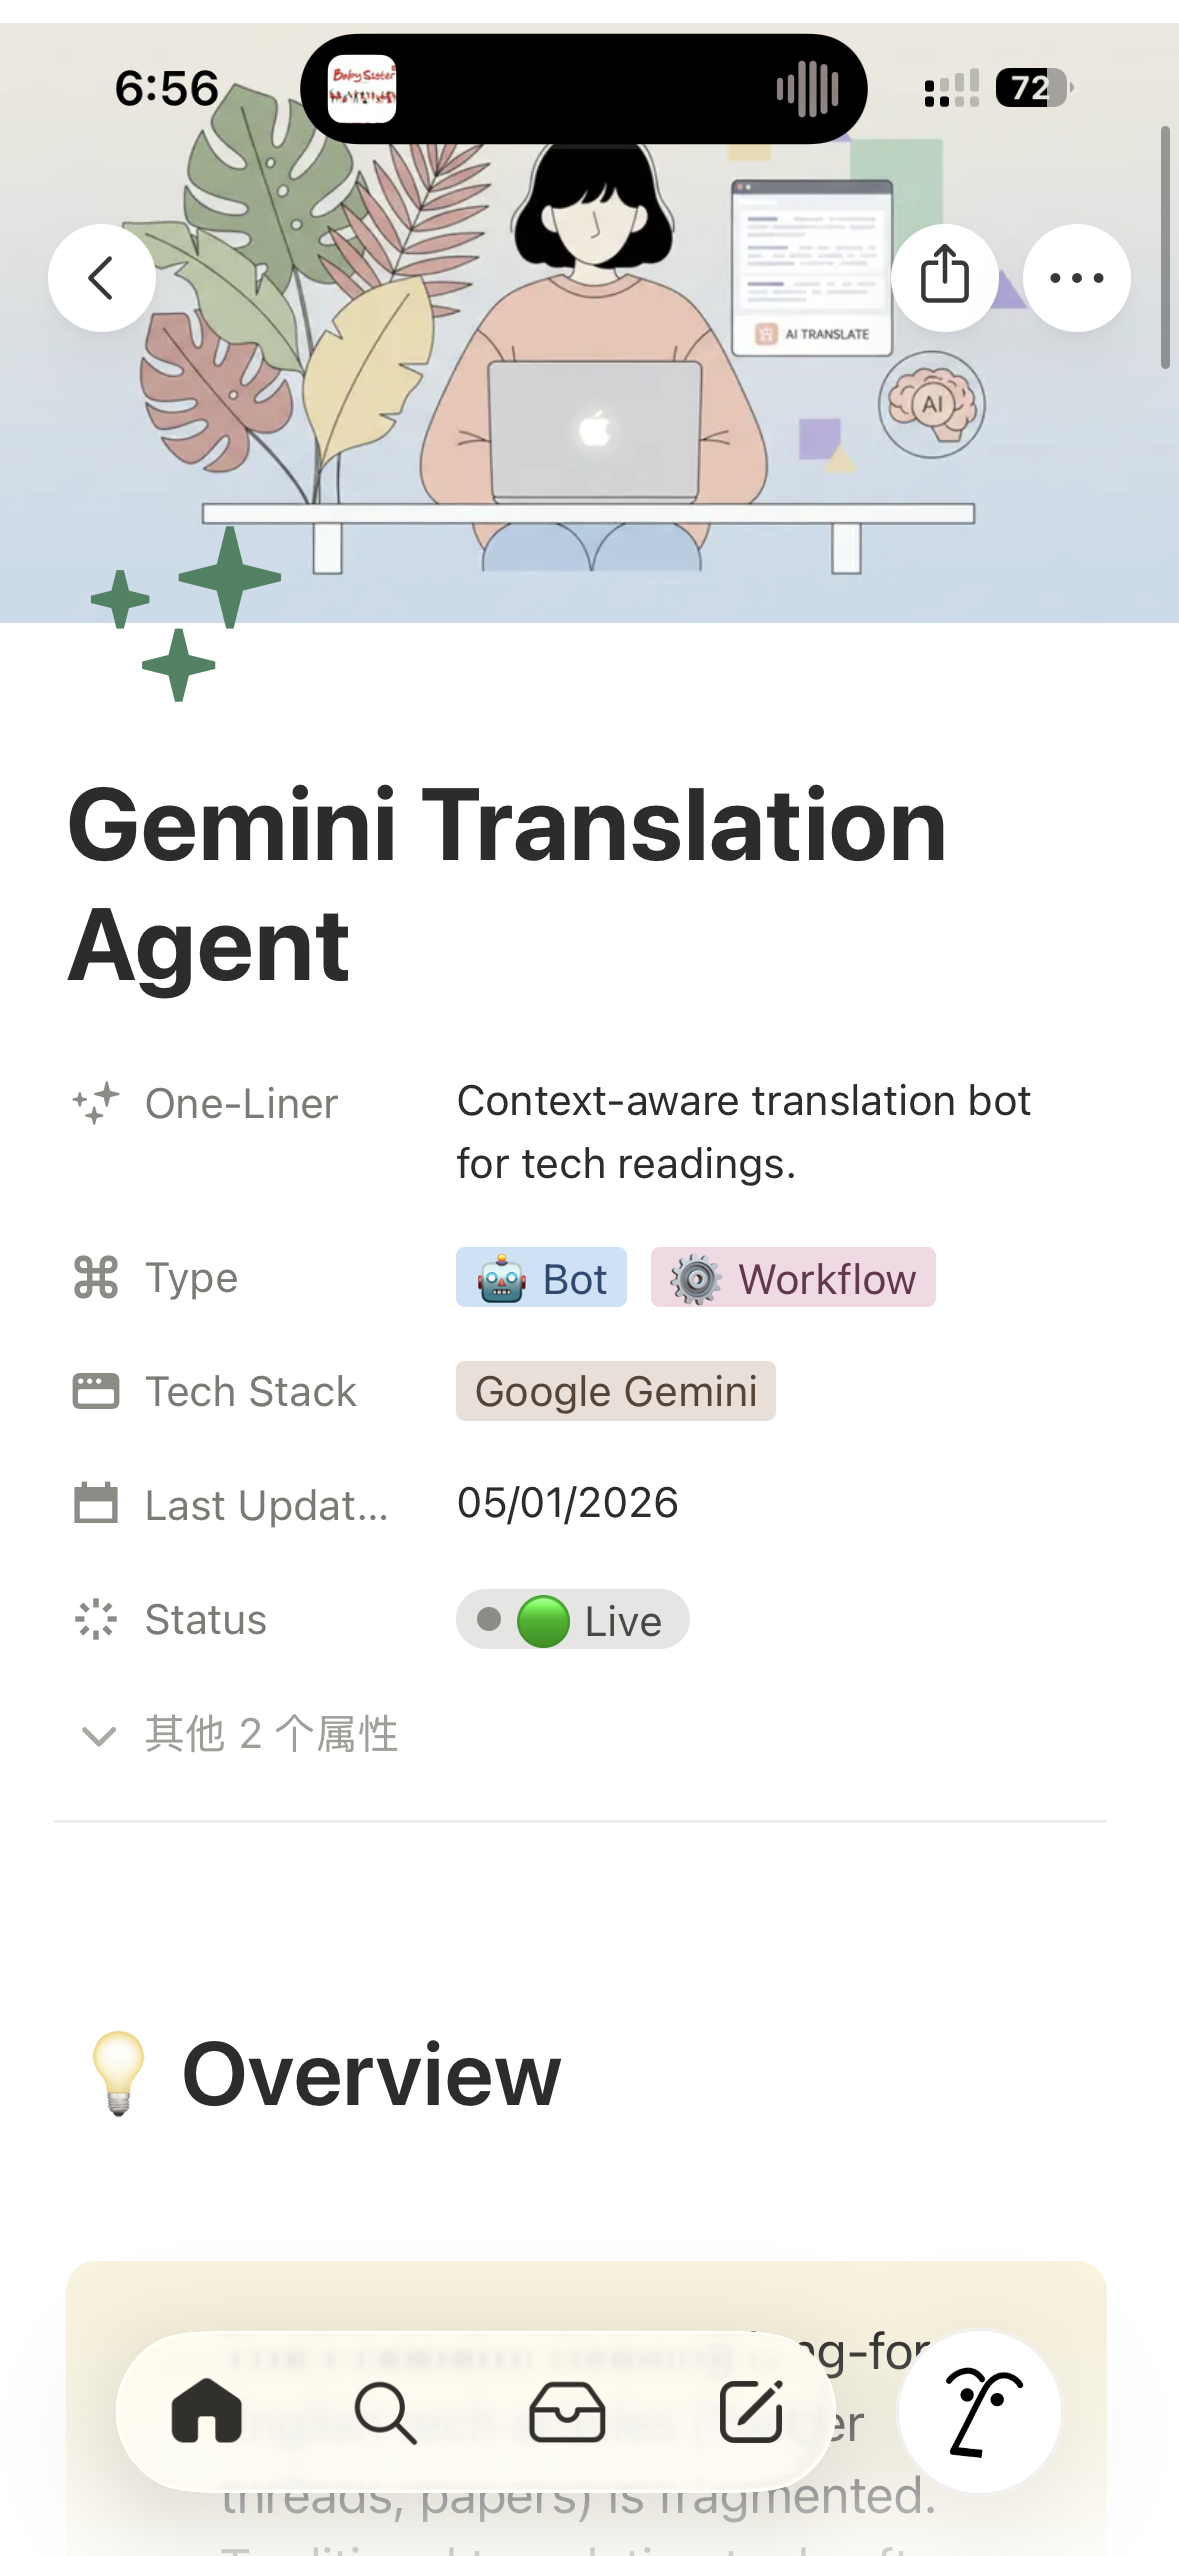
Task: Select the Workflow type tag
Action: pos(793,1278)
